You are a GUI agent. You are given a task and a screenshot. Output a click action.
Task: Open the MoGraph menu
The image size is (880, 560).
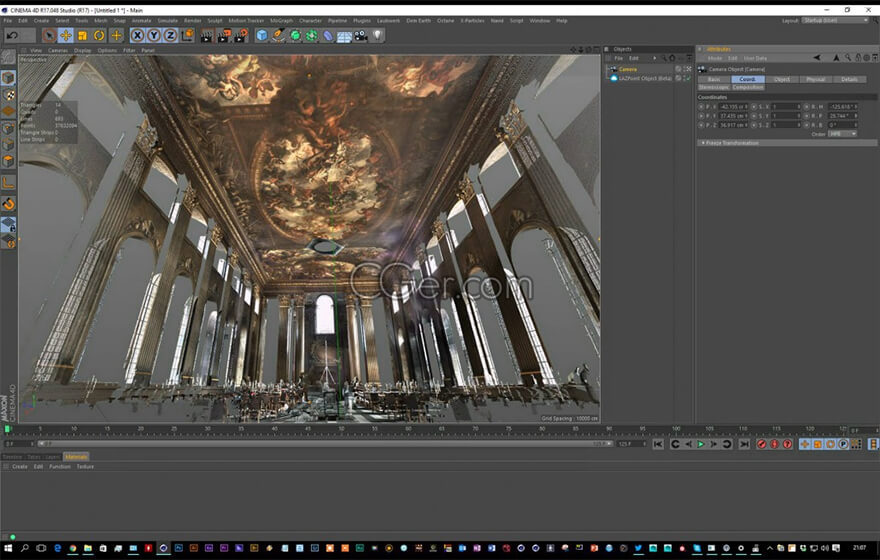click(x=281, y=21)
